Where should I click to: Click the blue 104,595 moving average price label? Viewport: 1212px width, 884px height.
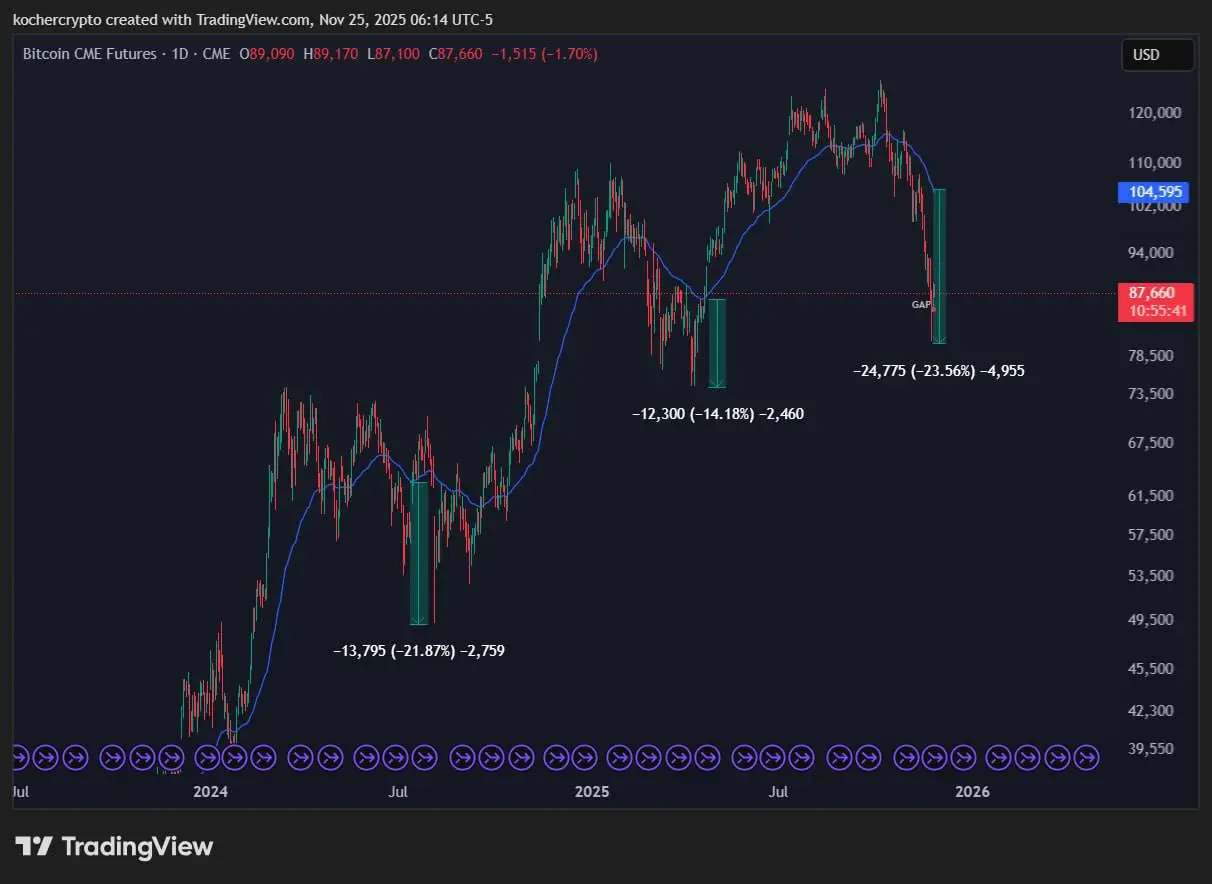pos(1153,192)
